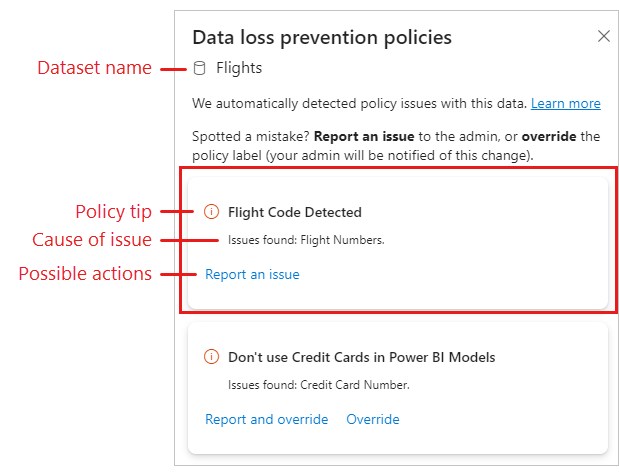Click the Issues found: Flight Numbers text
The height and width of the screenshot is (475, 619).
point(306,240)
